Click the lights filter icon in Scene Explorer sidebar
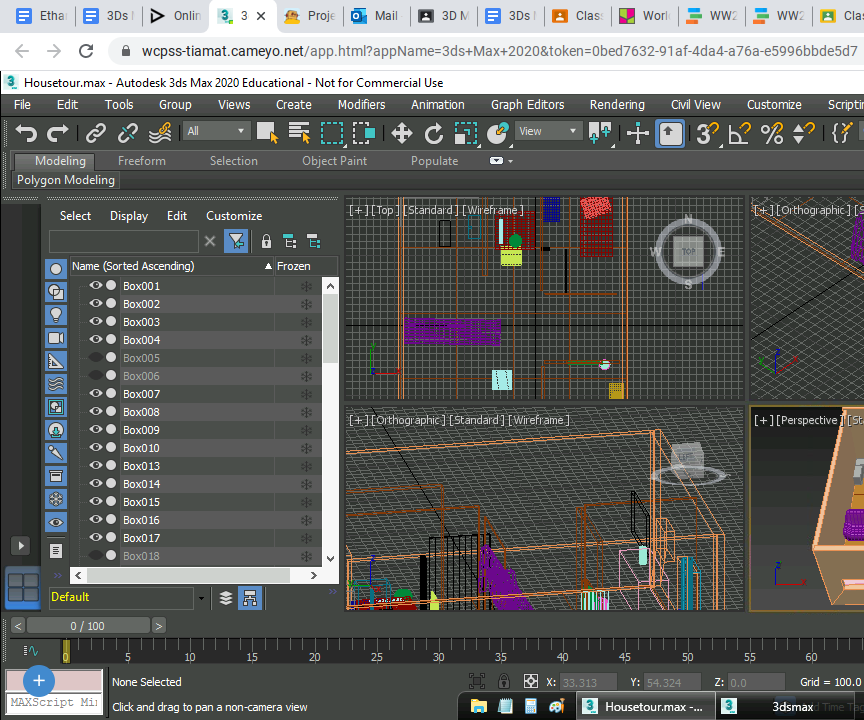The width and height of the screenshot is (864, 720). pyautogui.click(x=56, y=314)
